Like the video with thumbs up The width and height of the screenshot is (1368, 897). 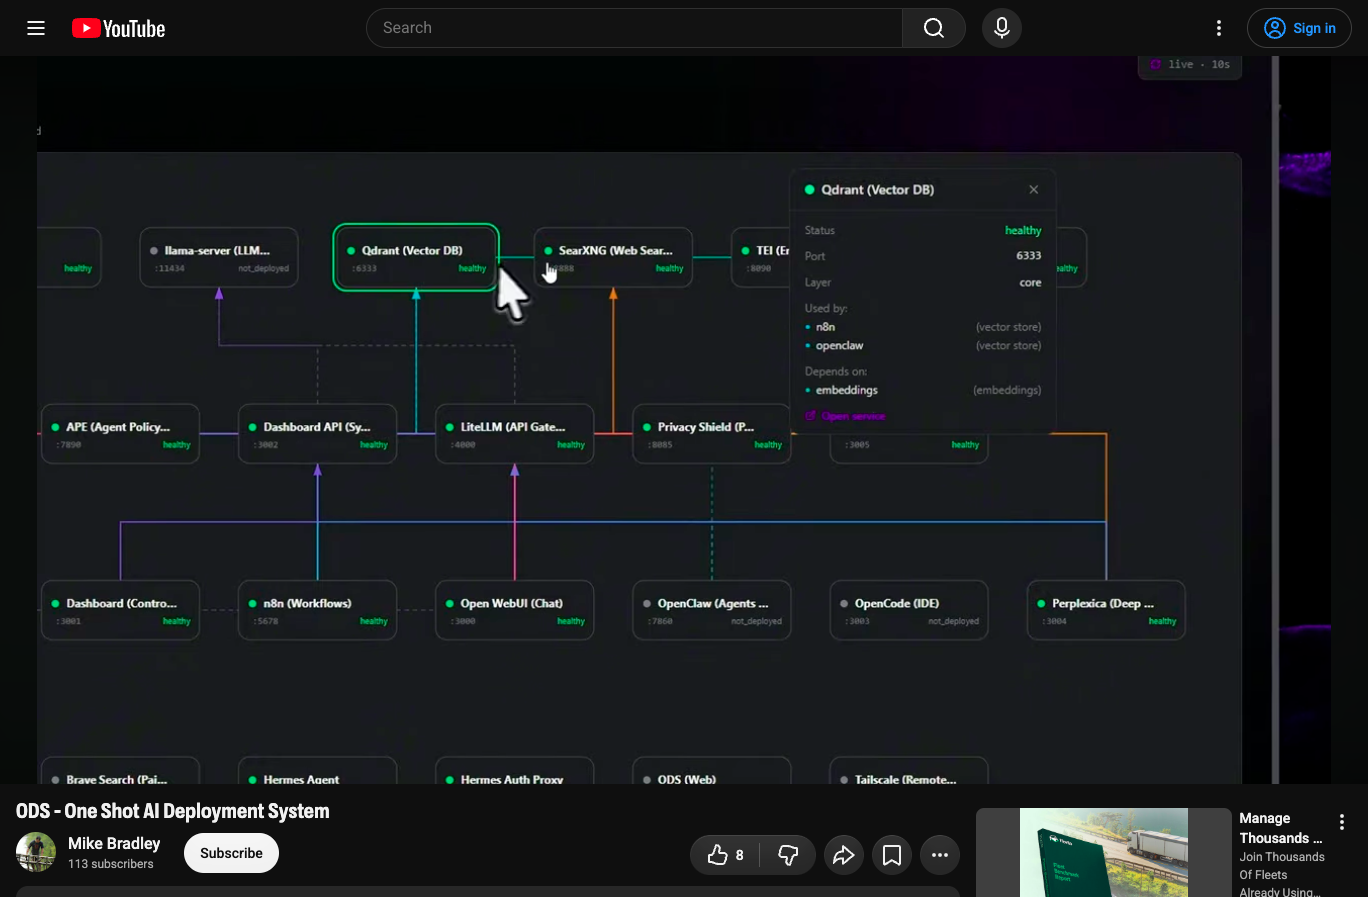[725, 855]
